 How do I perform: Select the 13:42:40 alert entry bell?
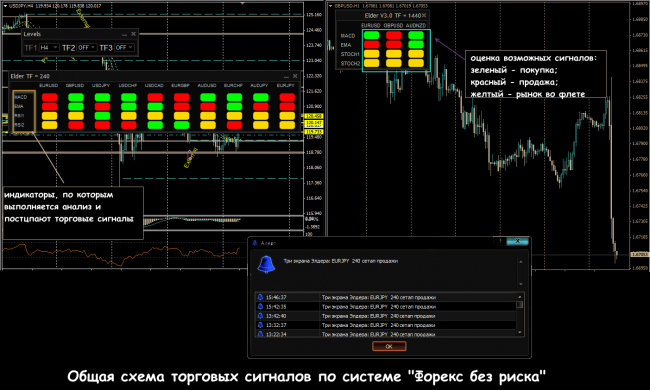[260, 316]
